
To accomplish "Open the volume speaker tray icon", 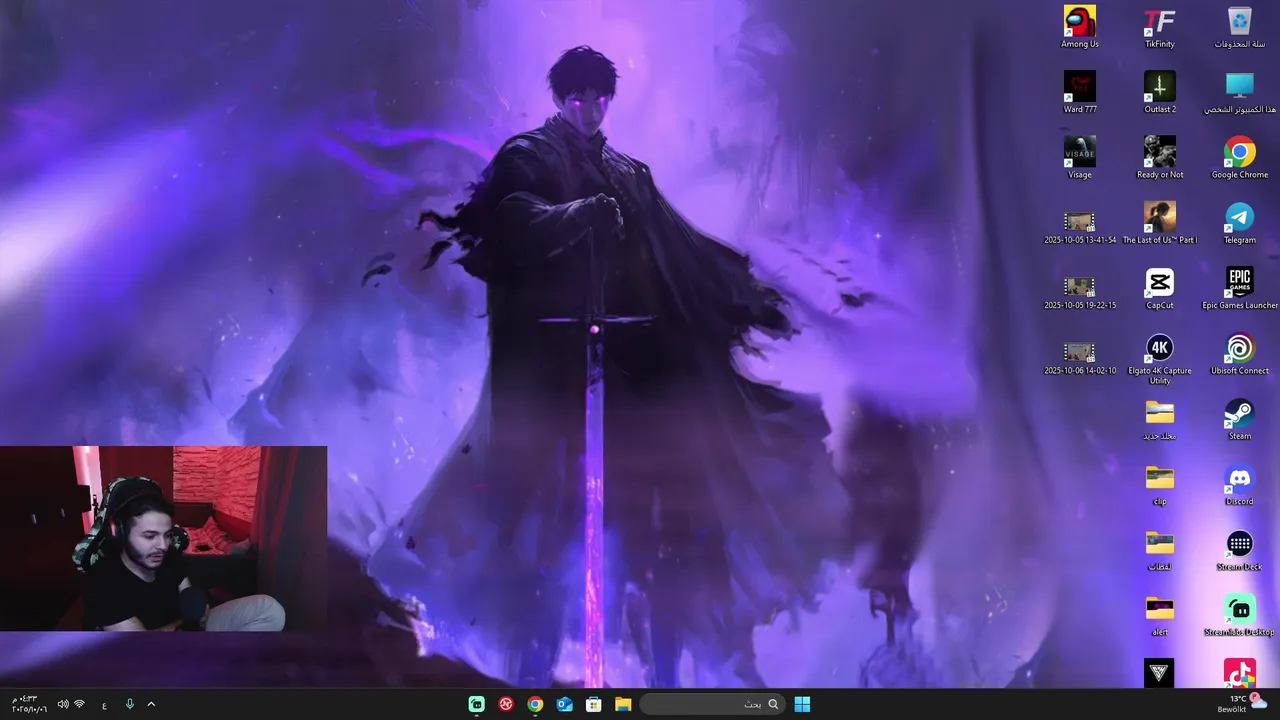I will click(x=63, y=704).
